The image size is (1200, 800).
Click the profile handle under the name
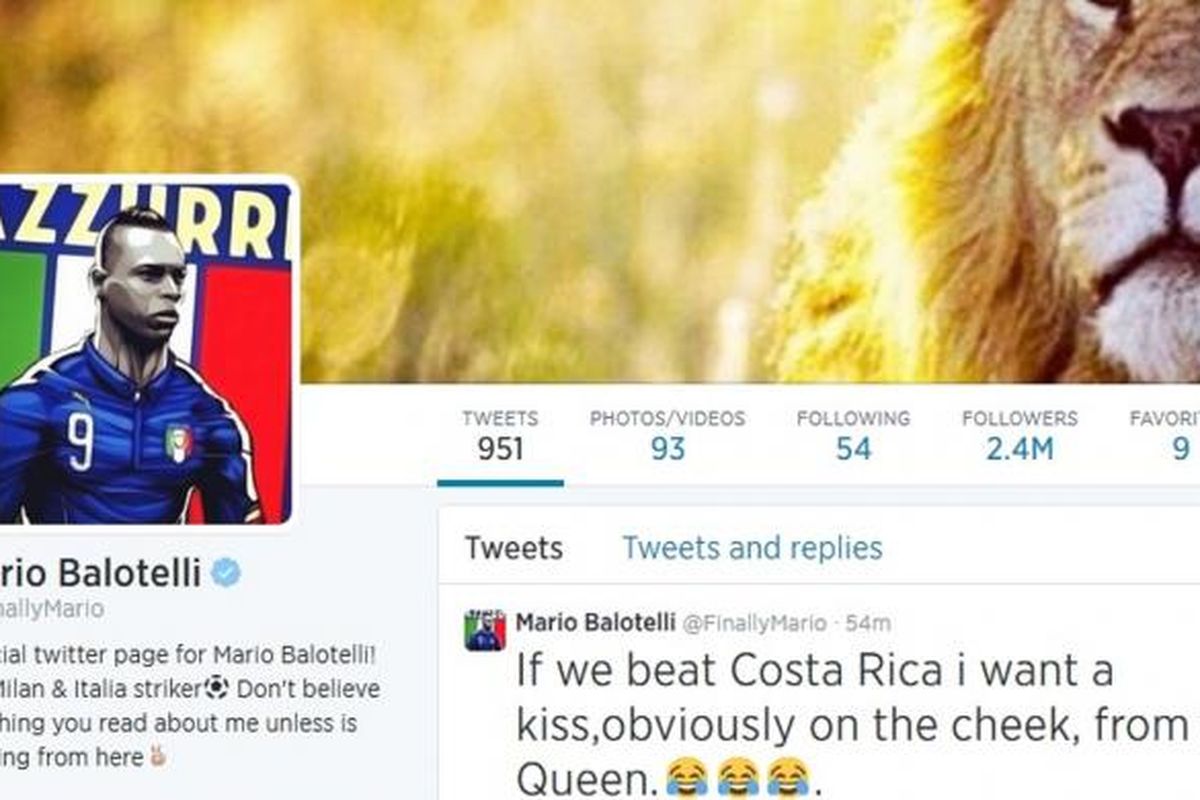(x=52, y=609)
